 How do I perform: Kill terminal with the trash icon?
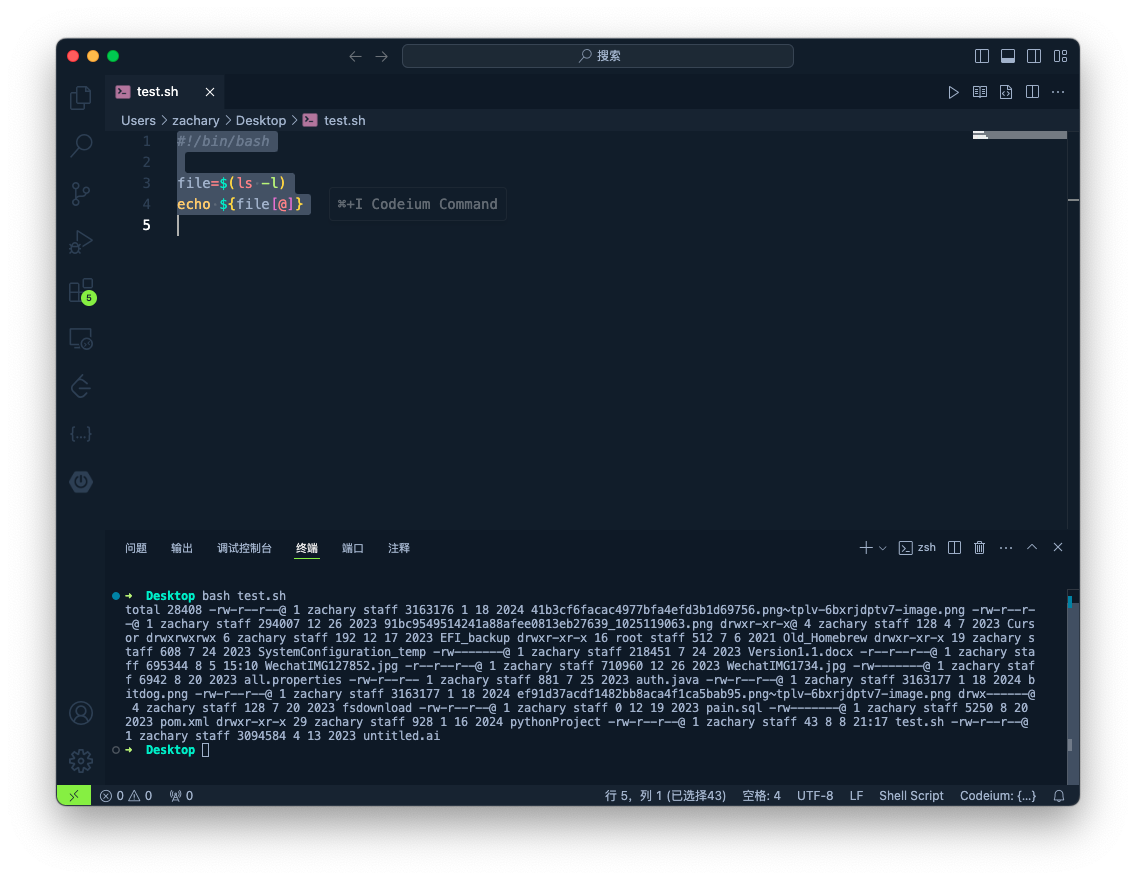point(980,548)
